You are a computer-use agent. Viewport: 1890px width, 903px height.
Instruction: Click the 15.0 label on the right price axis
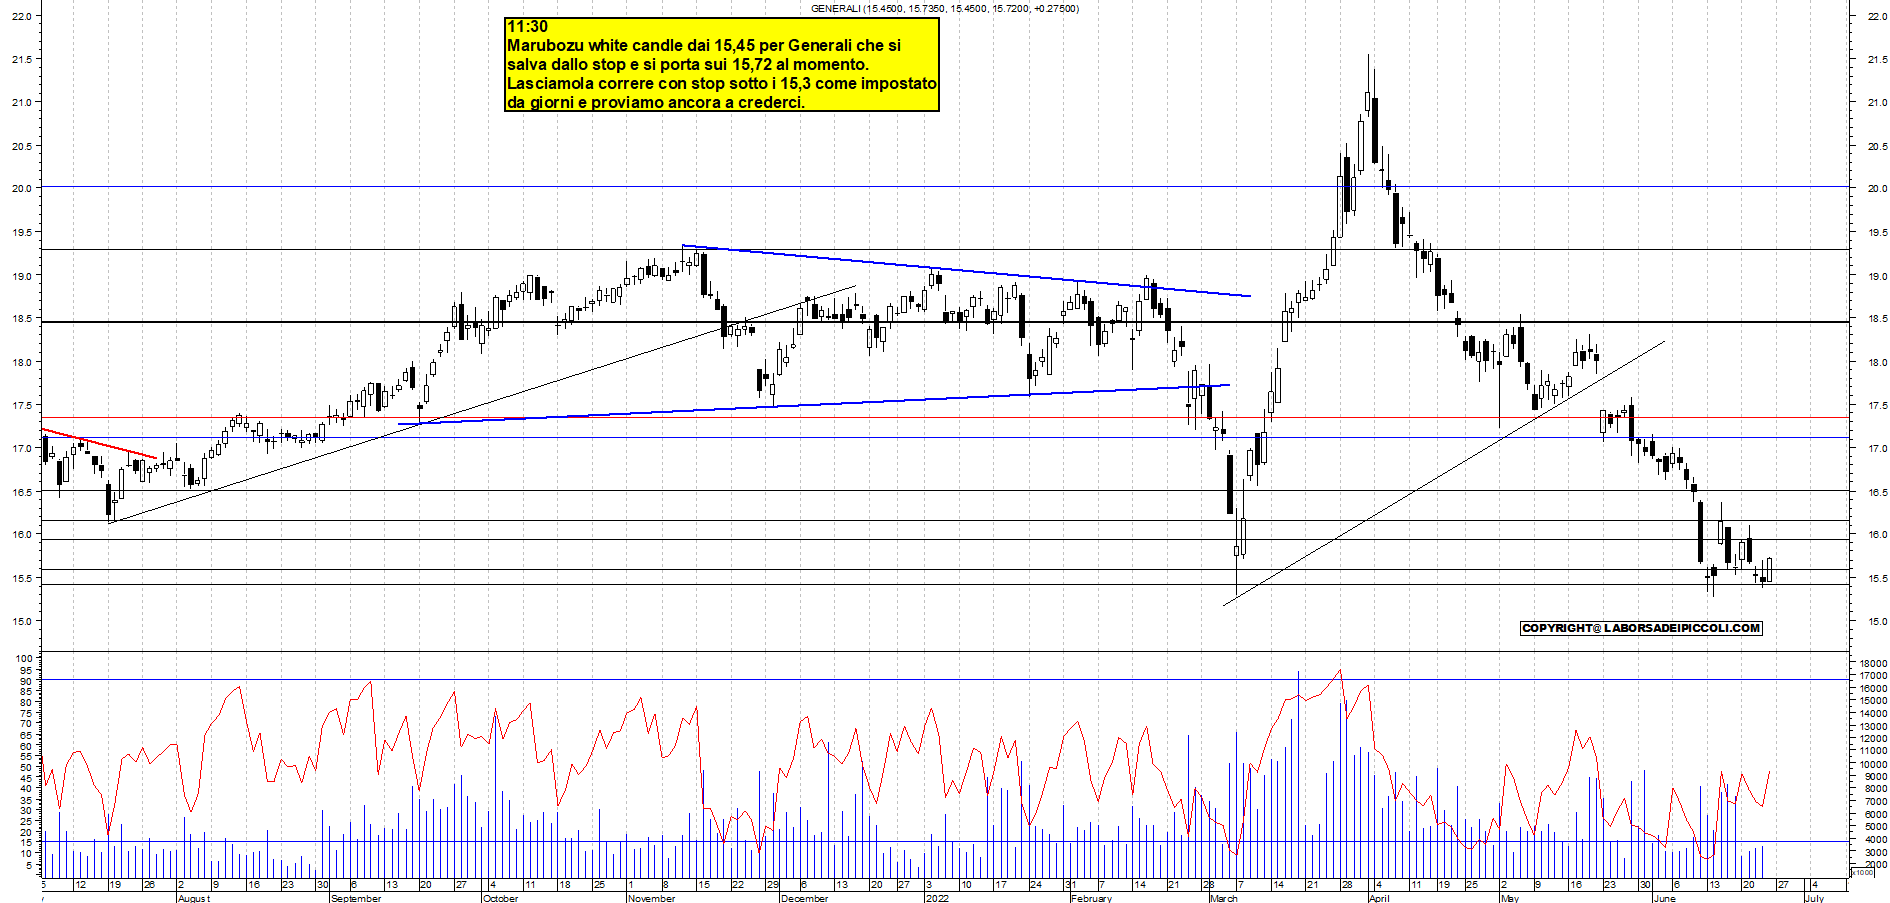1876,622
